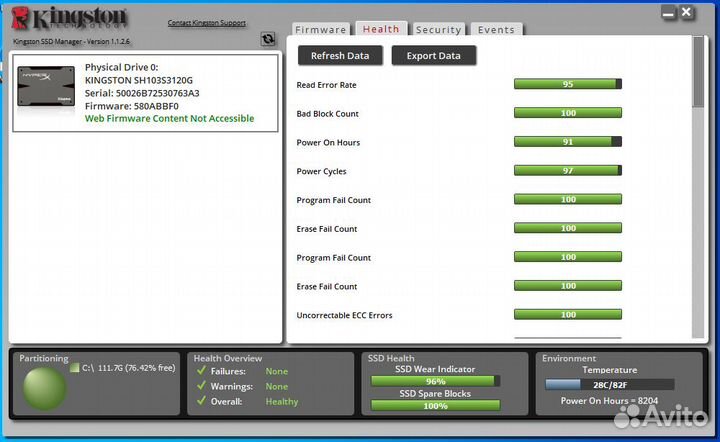Click the Kingston logo
720x442 pixels.
[x=69, y=19]
